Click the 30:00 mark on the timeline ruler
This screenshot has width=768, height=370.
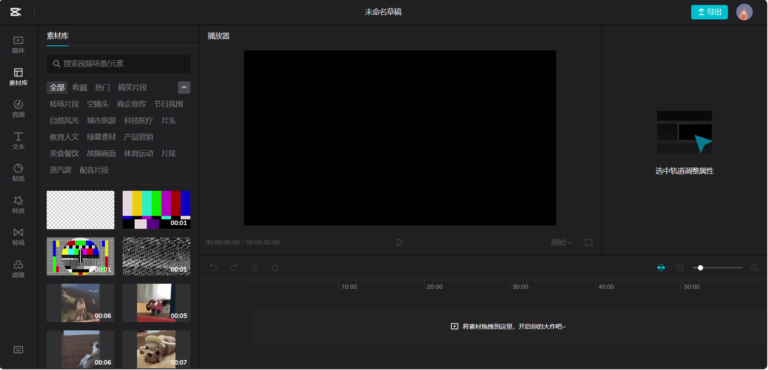[520, 287]
